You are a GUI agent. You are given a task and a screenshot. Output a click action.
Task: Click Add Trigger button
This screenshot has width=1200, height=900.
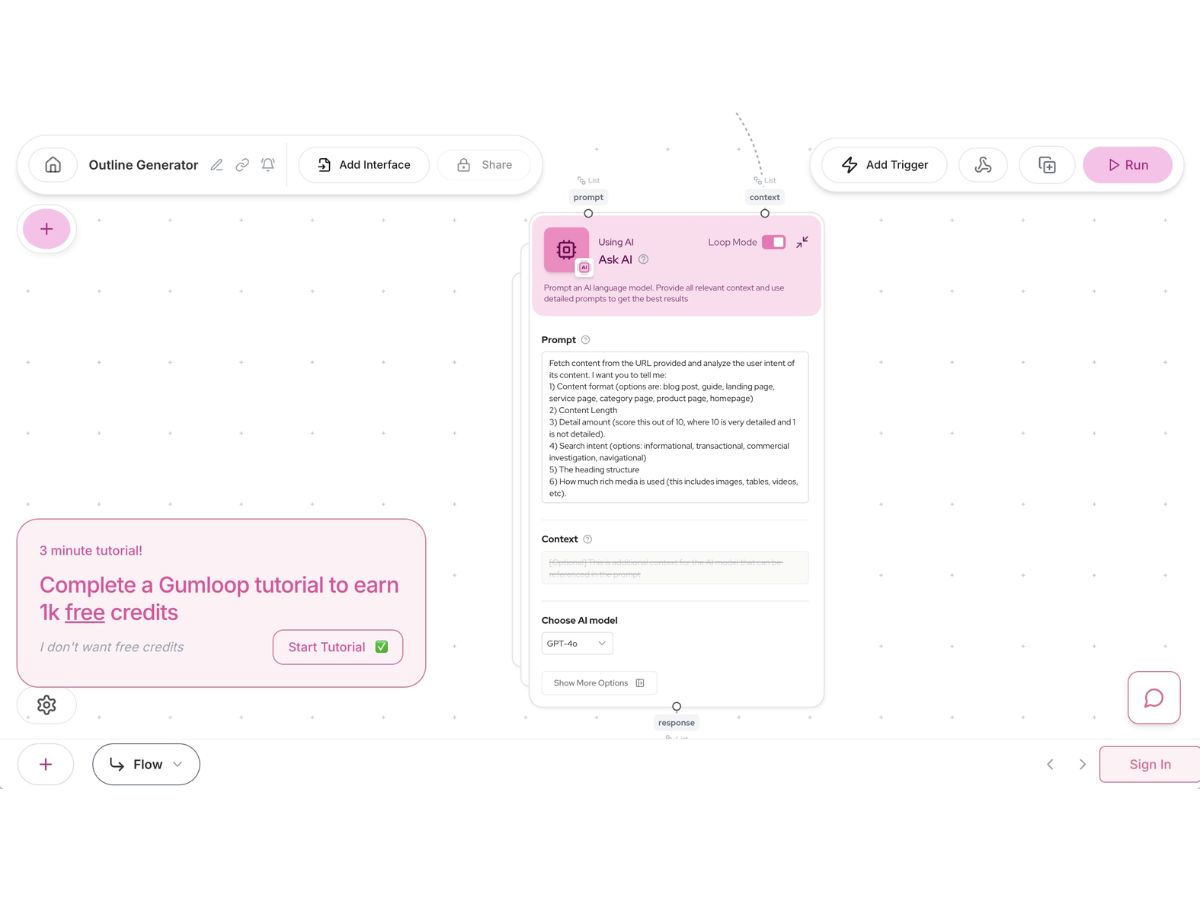point(884,165)
